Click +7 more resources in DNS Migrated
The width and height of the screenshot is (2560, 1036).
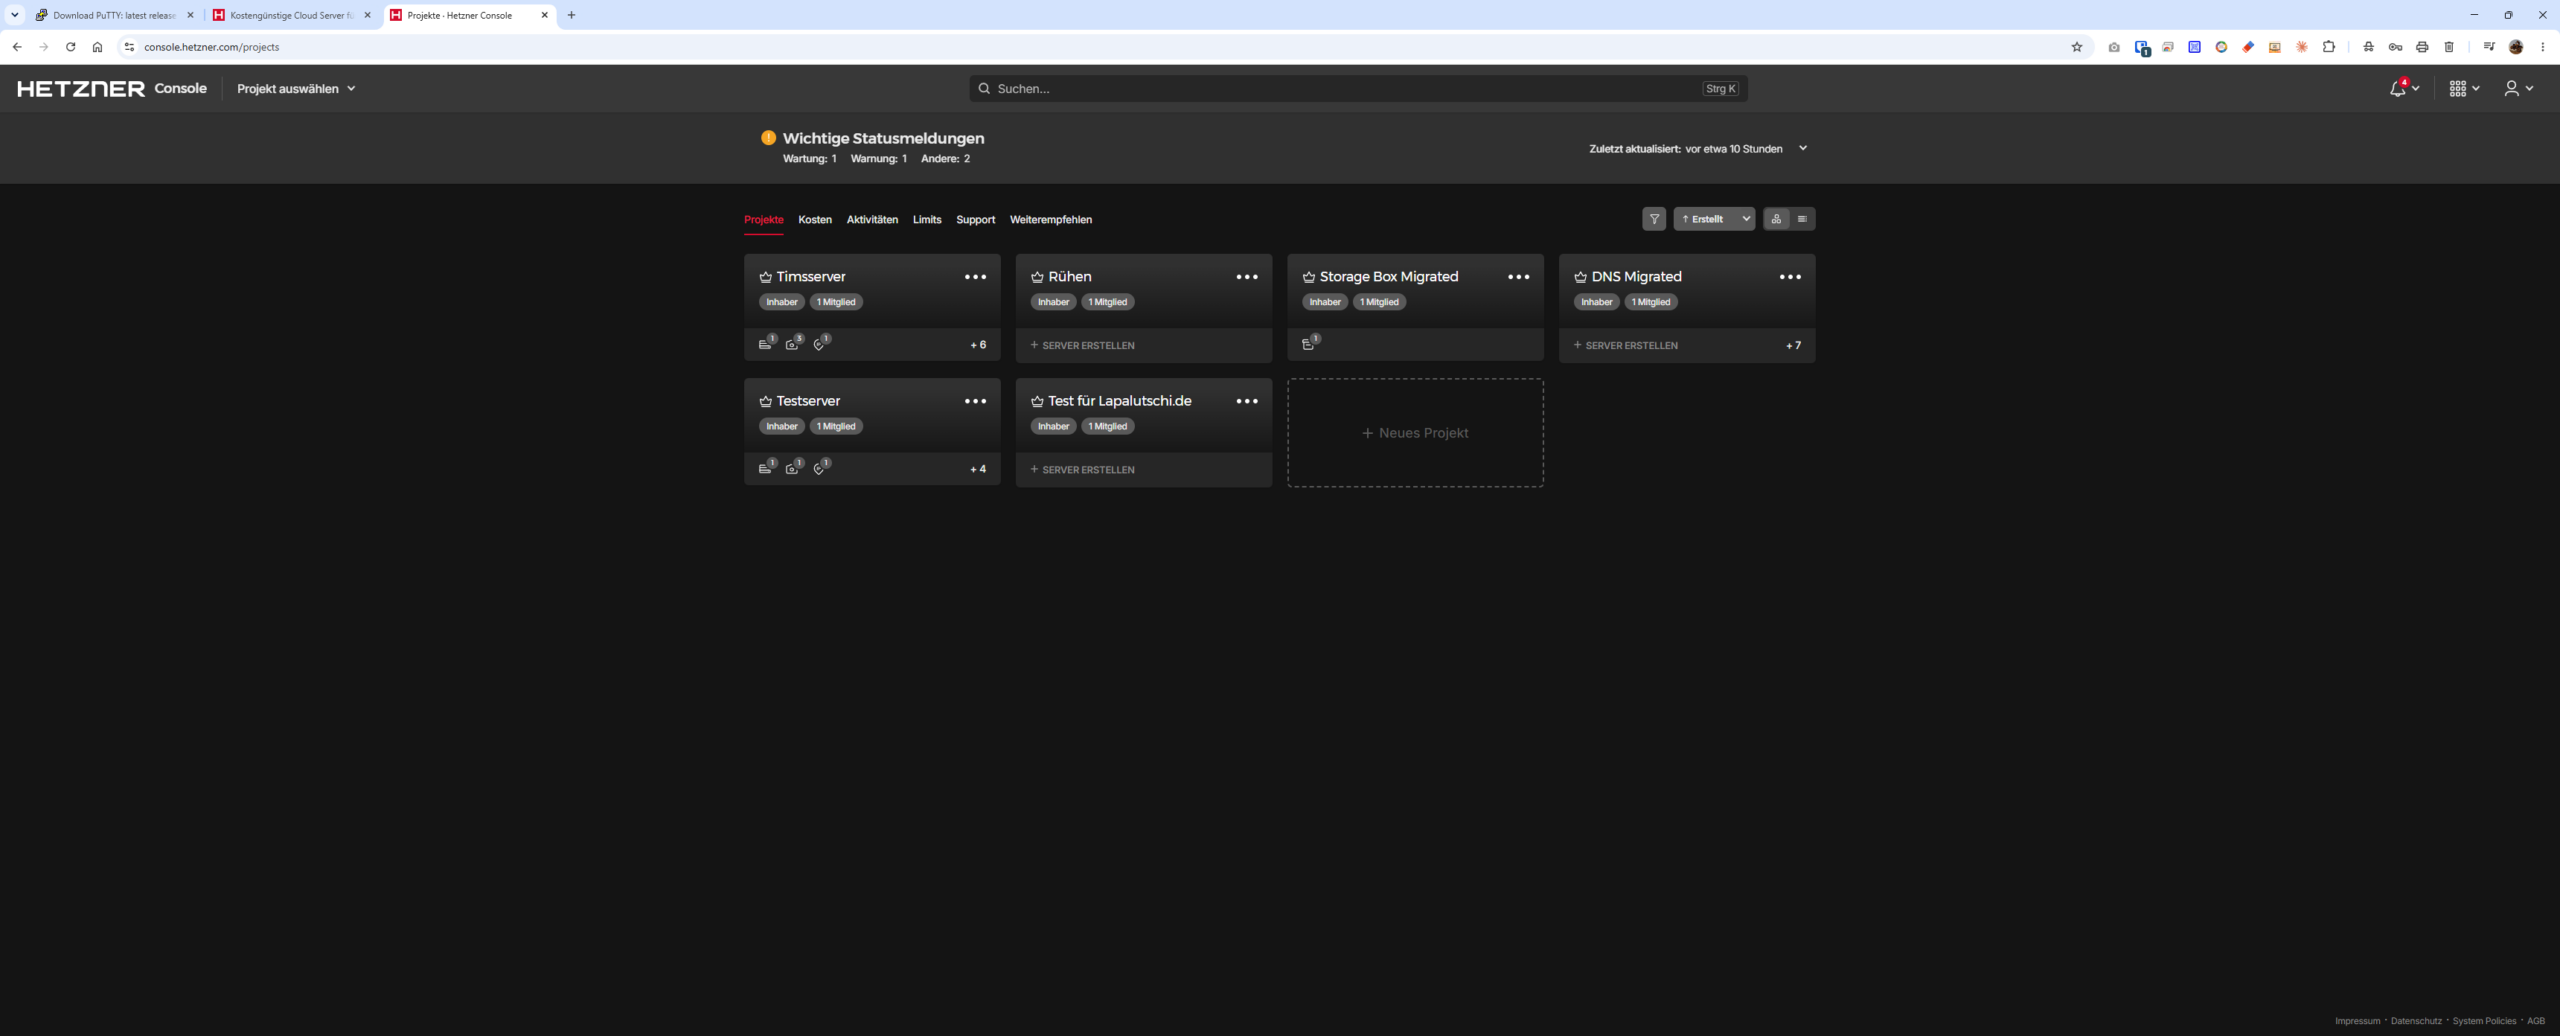click(x=1793, y=345)
